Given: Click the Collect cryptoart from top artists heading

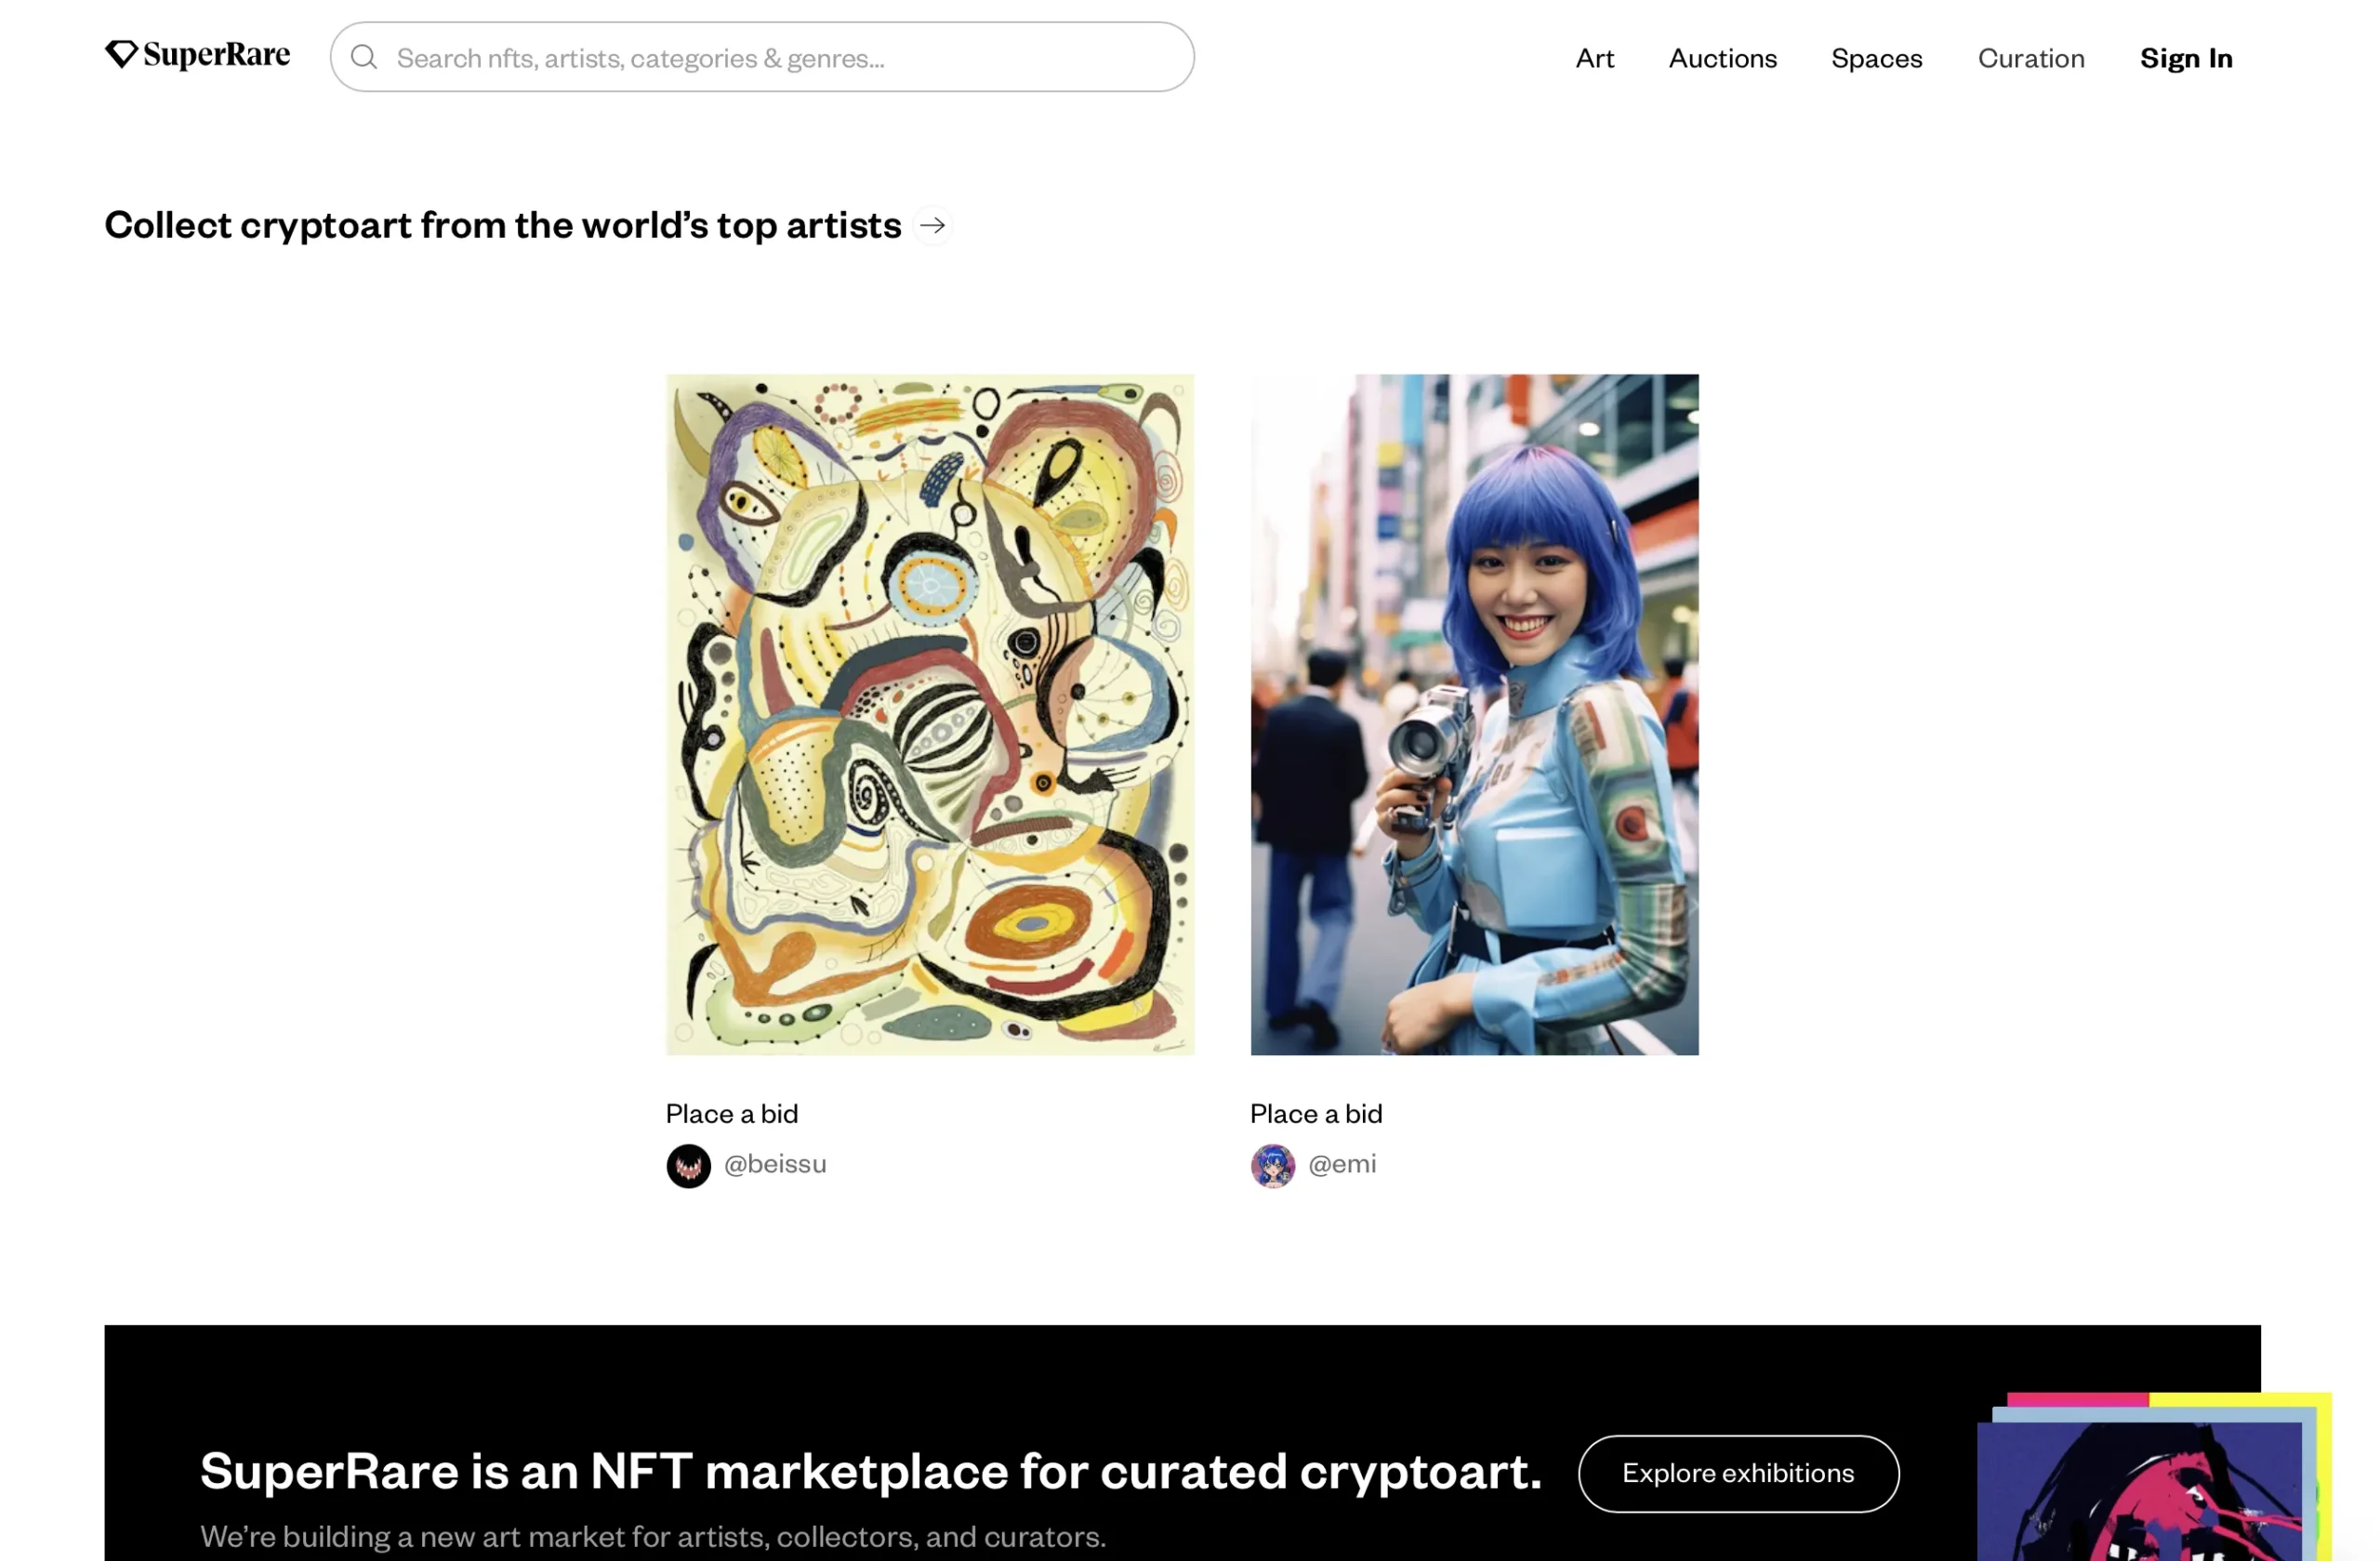Looking at the screenshot, I should point(503,225).
